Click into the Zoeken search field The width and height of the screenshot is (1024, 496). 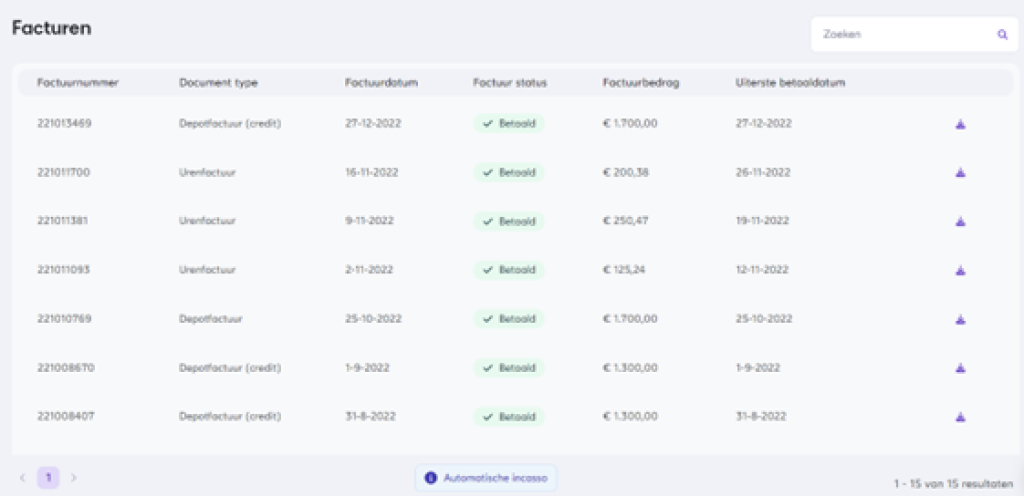coord(900,34)
